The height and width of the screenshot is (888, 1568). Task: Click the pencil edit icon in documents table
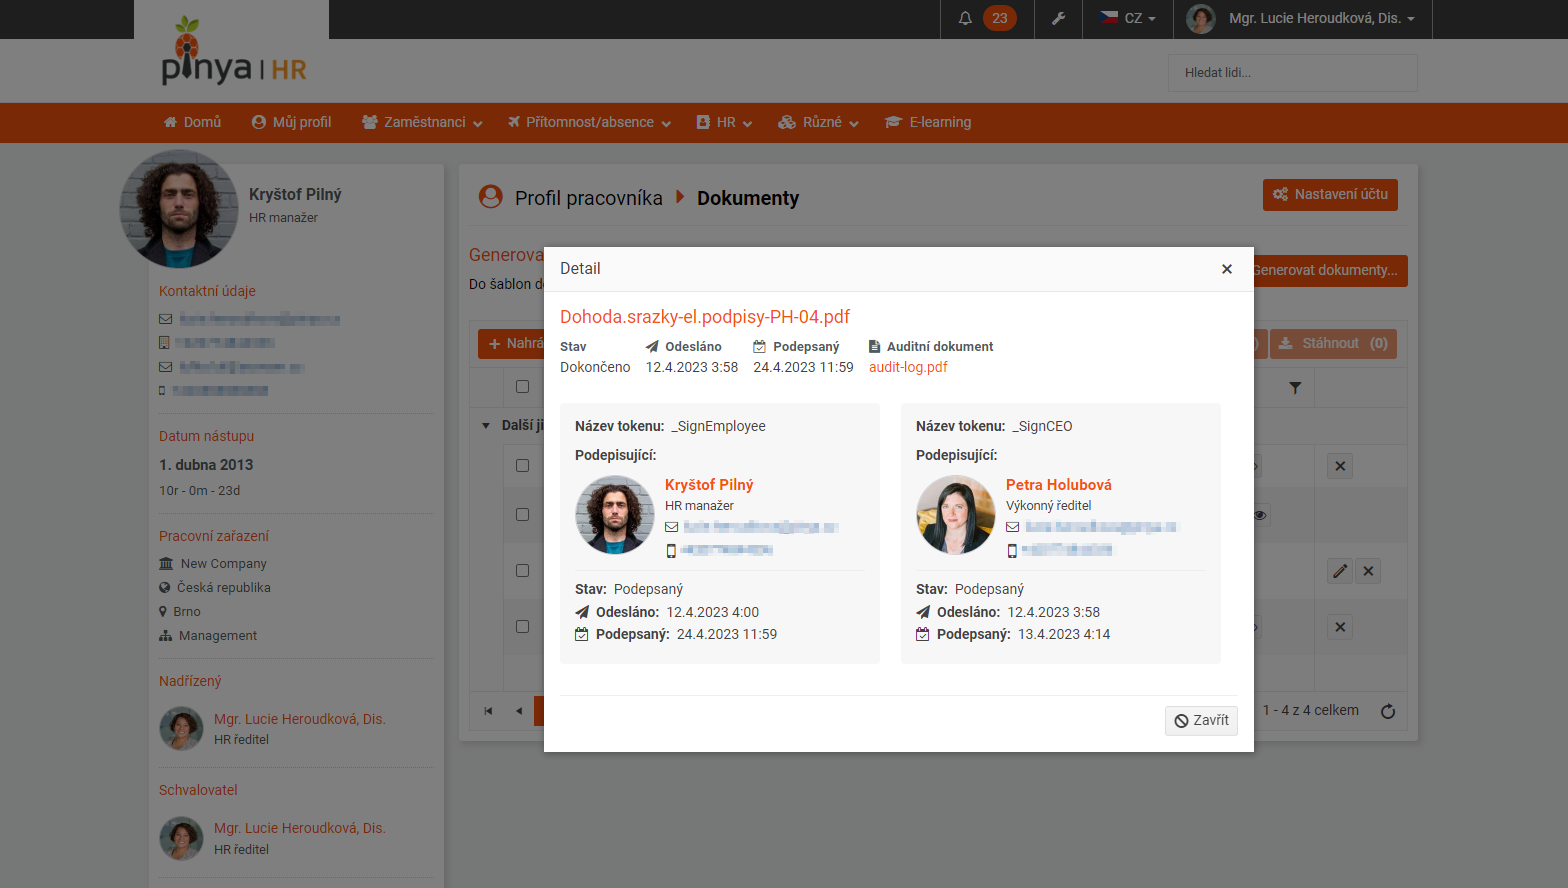[x=1340, y=571]
